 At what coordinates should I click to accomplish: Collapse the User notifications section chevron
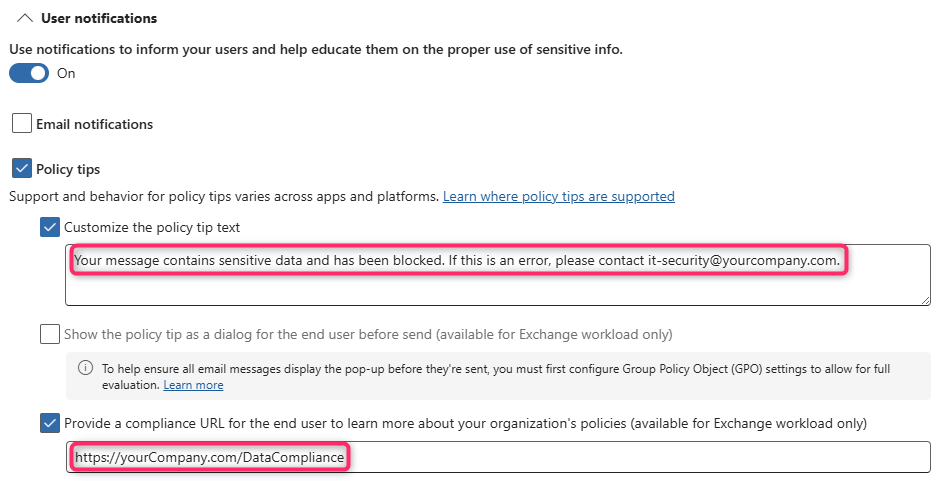[25, 18]
